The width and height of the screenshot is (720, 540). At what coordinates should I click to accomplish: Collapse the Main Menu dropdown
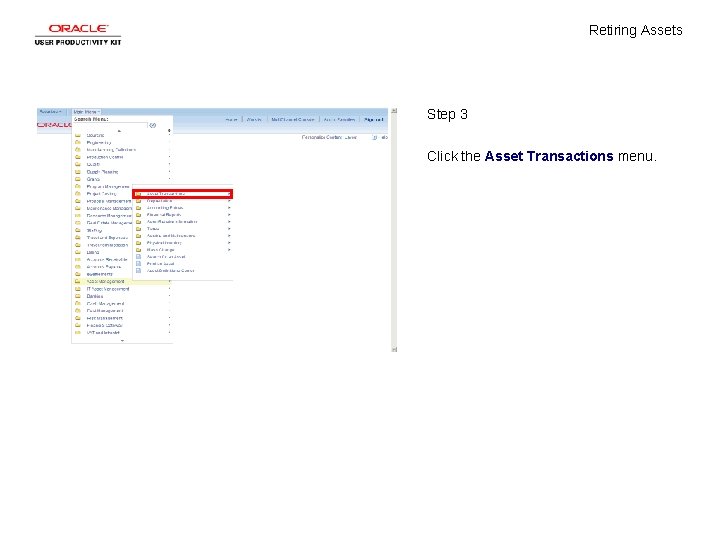pyautogui.click(x=86, y=112)
